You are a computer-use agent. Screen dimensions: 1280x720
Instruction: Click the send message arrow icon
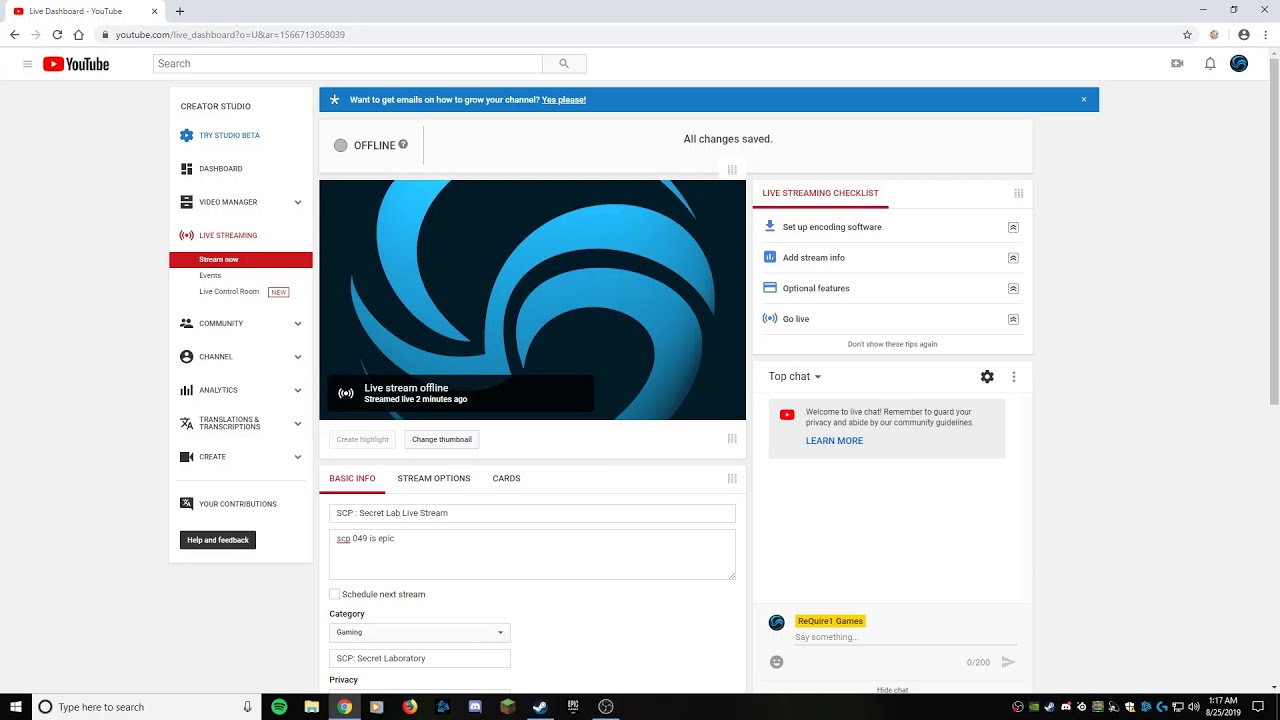pyautogui.click(x=1008, y=662)
